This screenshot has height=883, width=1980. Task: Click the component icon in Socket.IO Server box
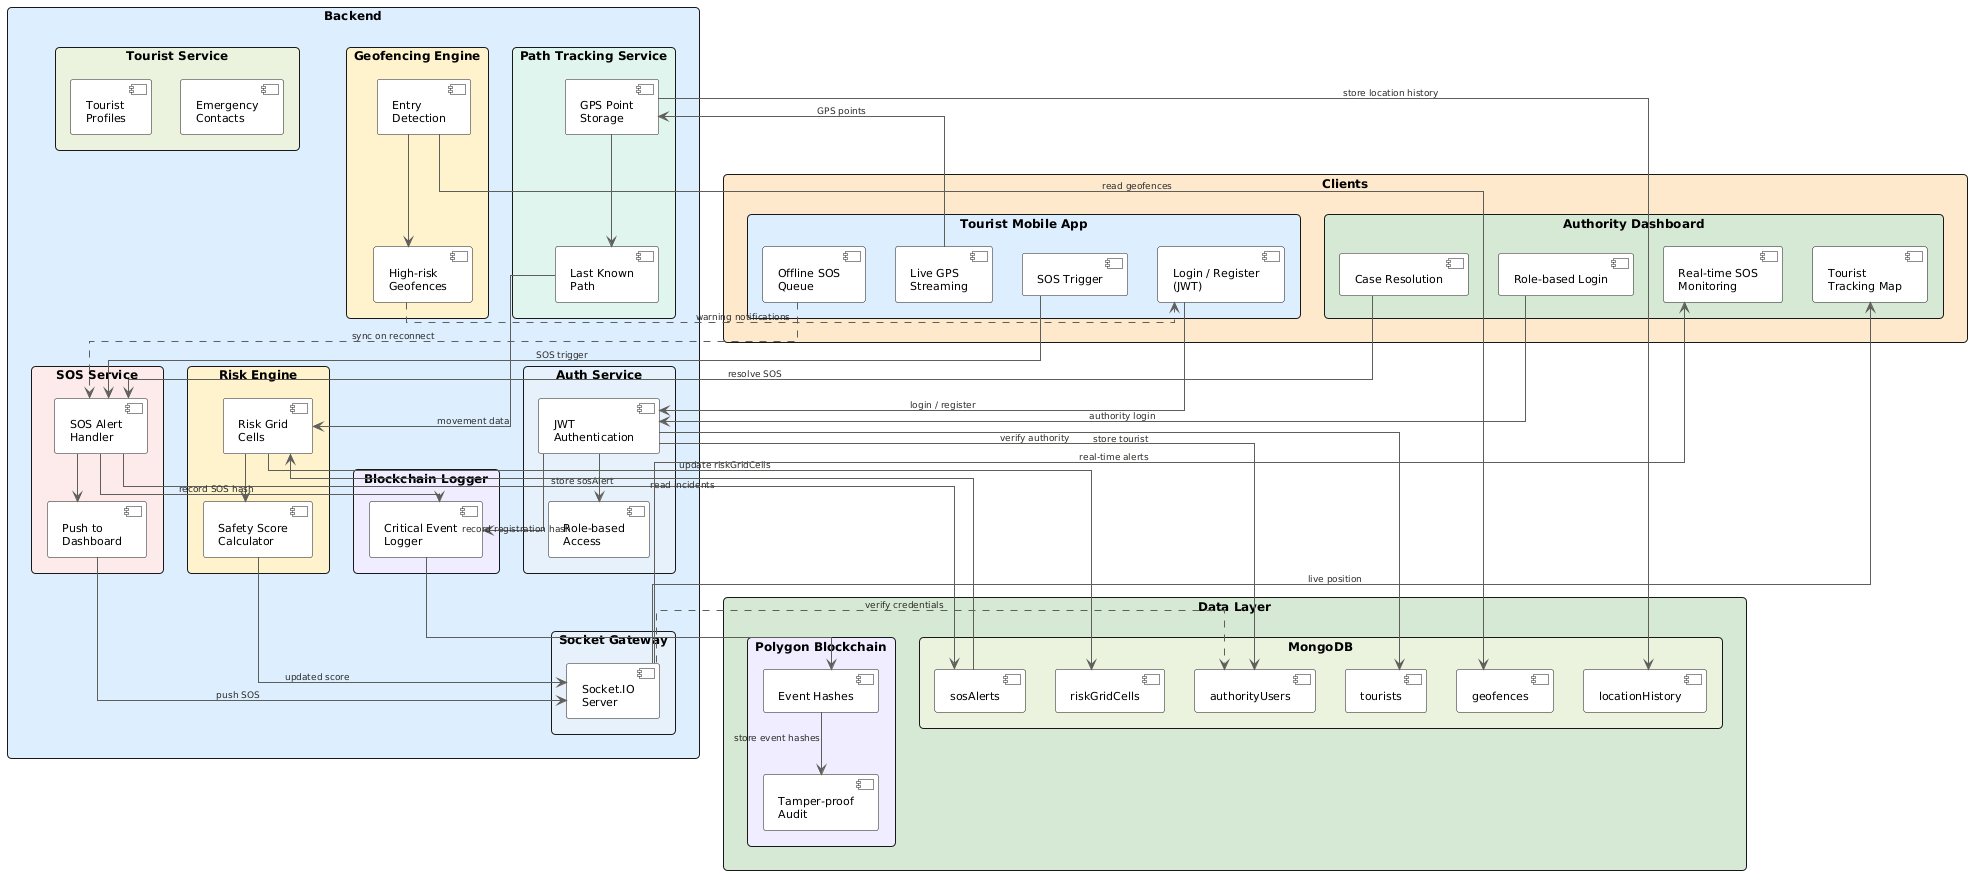[x=645, y=674]
